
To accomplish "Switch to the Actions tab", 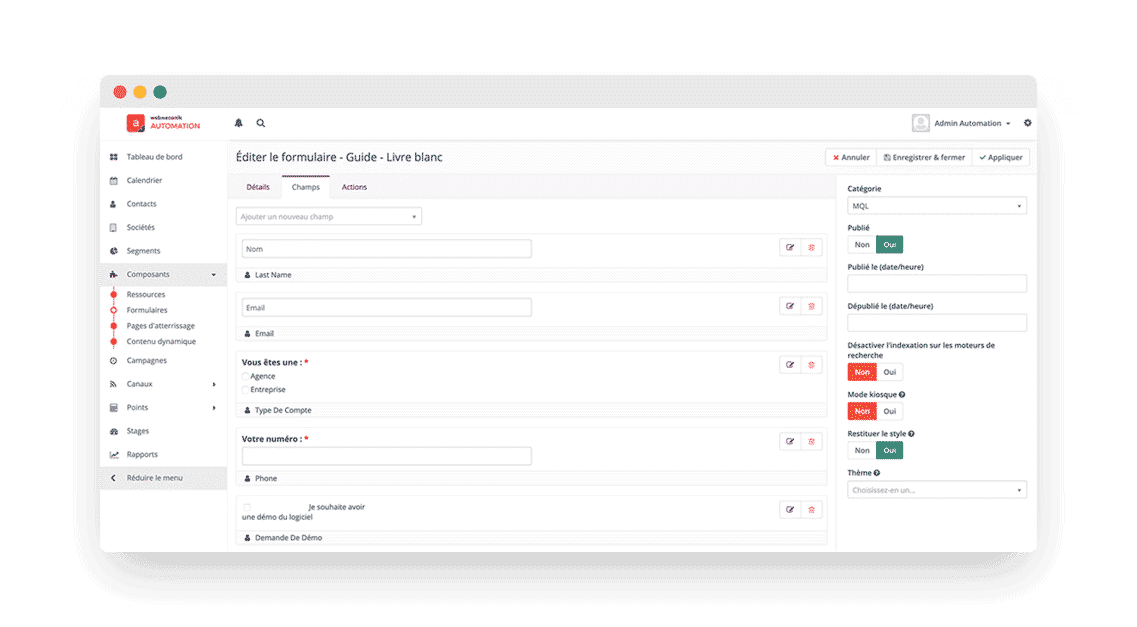I will pyautogui.click(x=354, y=187).
